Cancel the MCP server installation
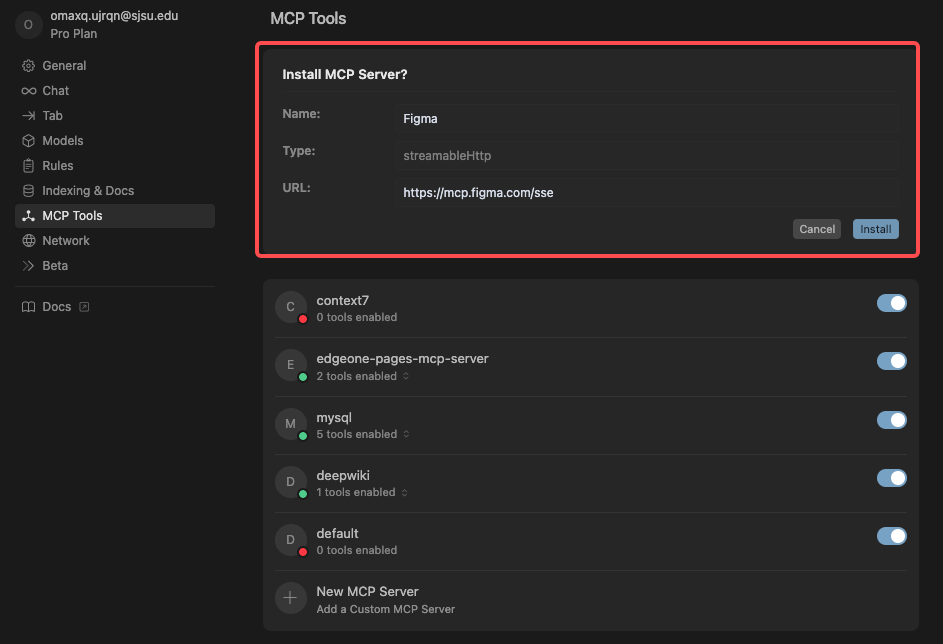 (816, 229)
